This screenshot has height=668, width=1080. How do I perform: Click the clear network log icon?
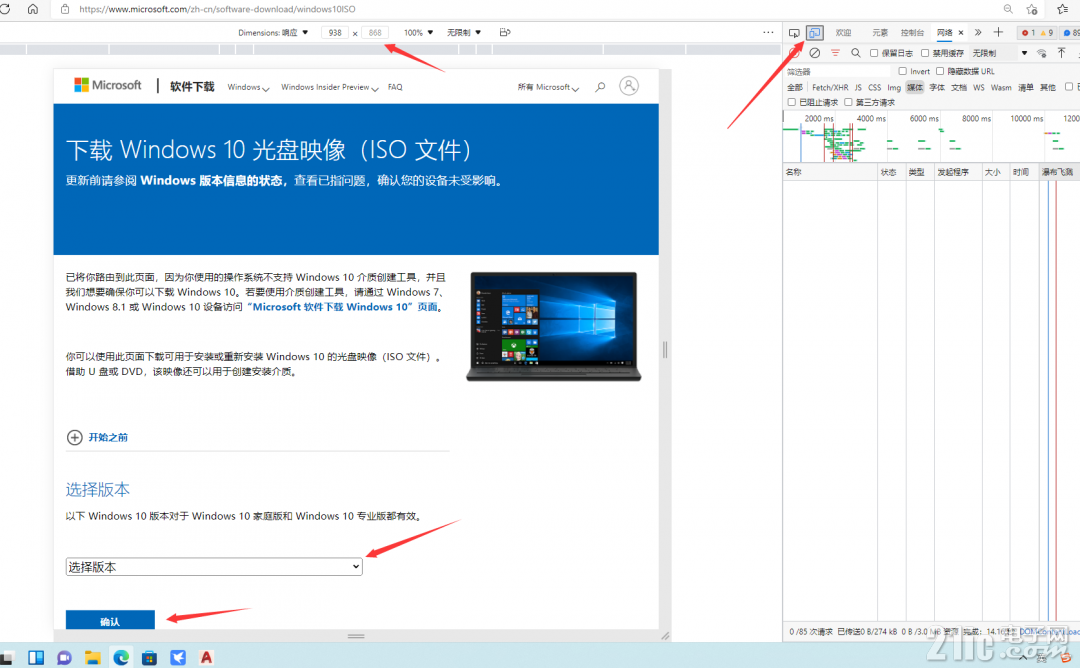(815, 53)
